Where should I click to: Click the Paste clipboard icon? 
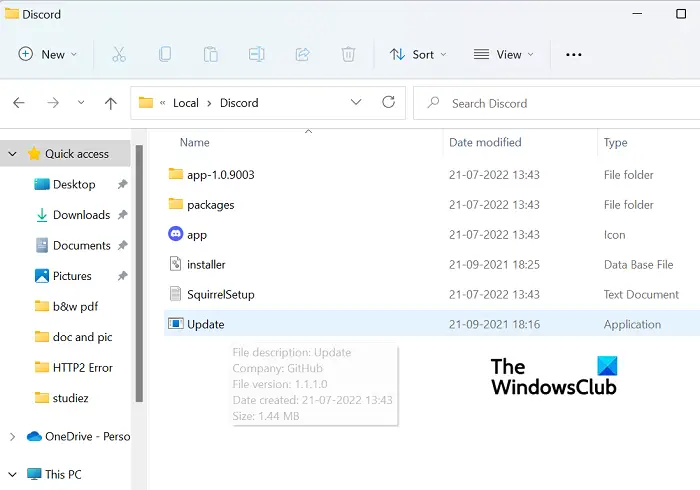(x=211, y=54)
